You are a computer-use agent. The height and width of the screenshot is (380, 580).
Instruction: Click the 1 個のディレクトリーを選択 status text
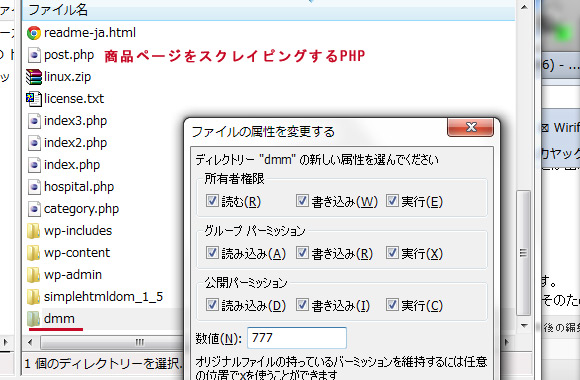pyautogui.click(x=104, y=364)
